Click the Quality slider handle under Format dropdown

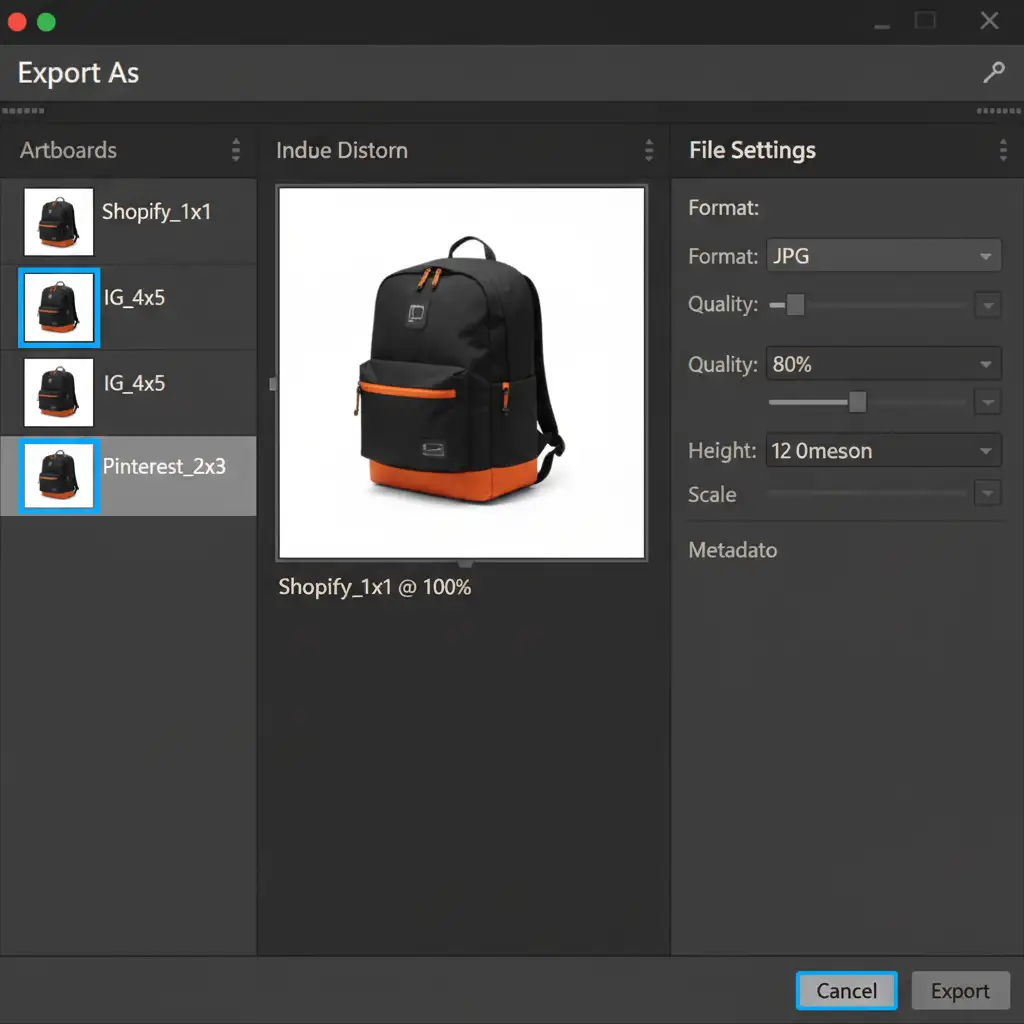click(795, 305)
